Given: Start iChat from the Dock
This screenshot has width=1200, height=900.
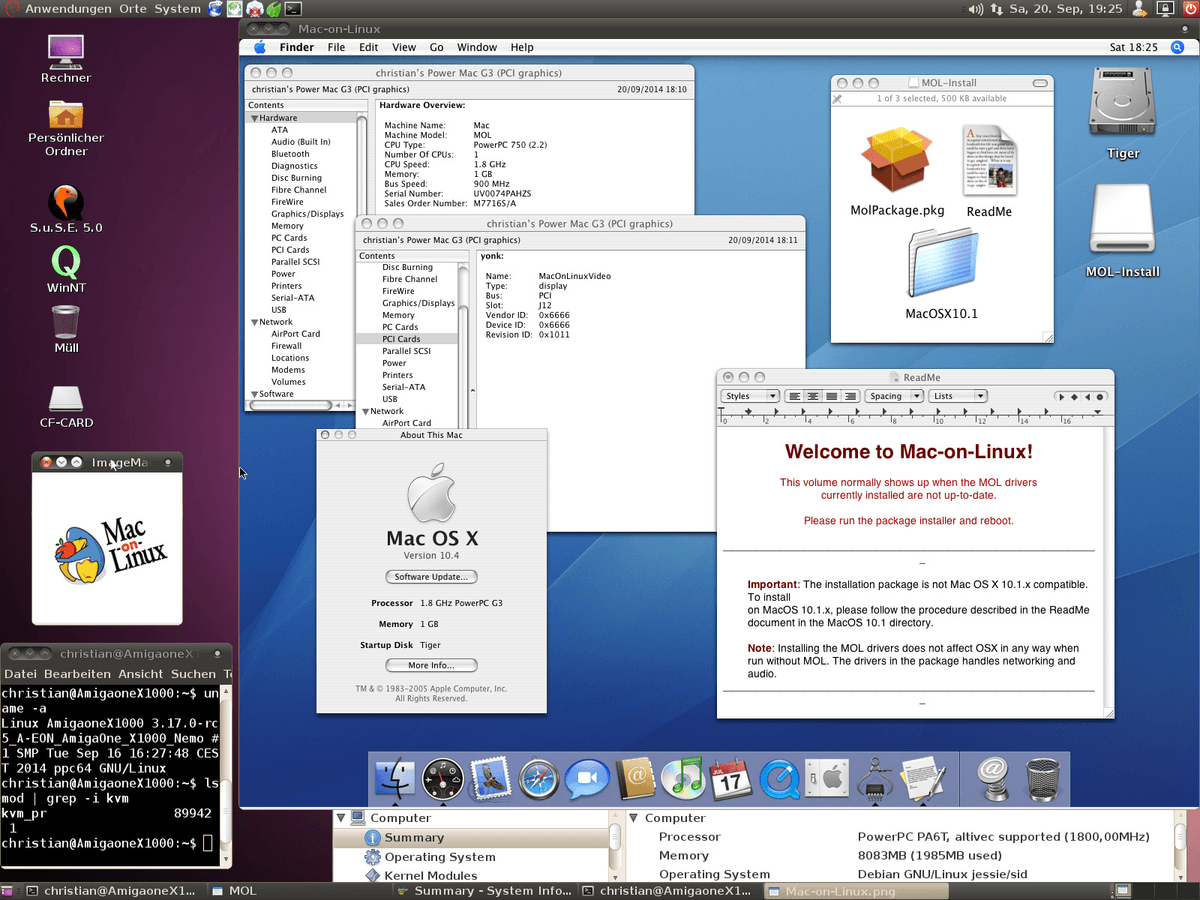Looking at the screenshot, I should click(585, 779).
